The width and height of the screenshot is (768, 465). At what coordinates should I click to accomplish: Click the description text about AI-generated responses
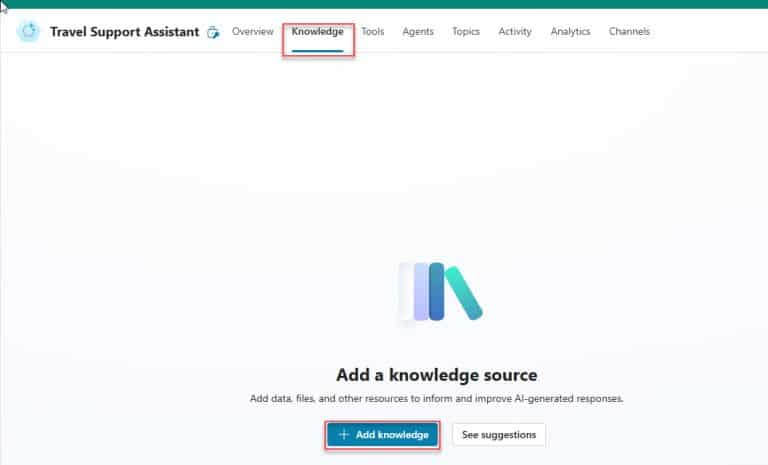(x=436, y=399)
